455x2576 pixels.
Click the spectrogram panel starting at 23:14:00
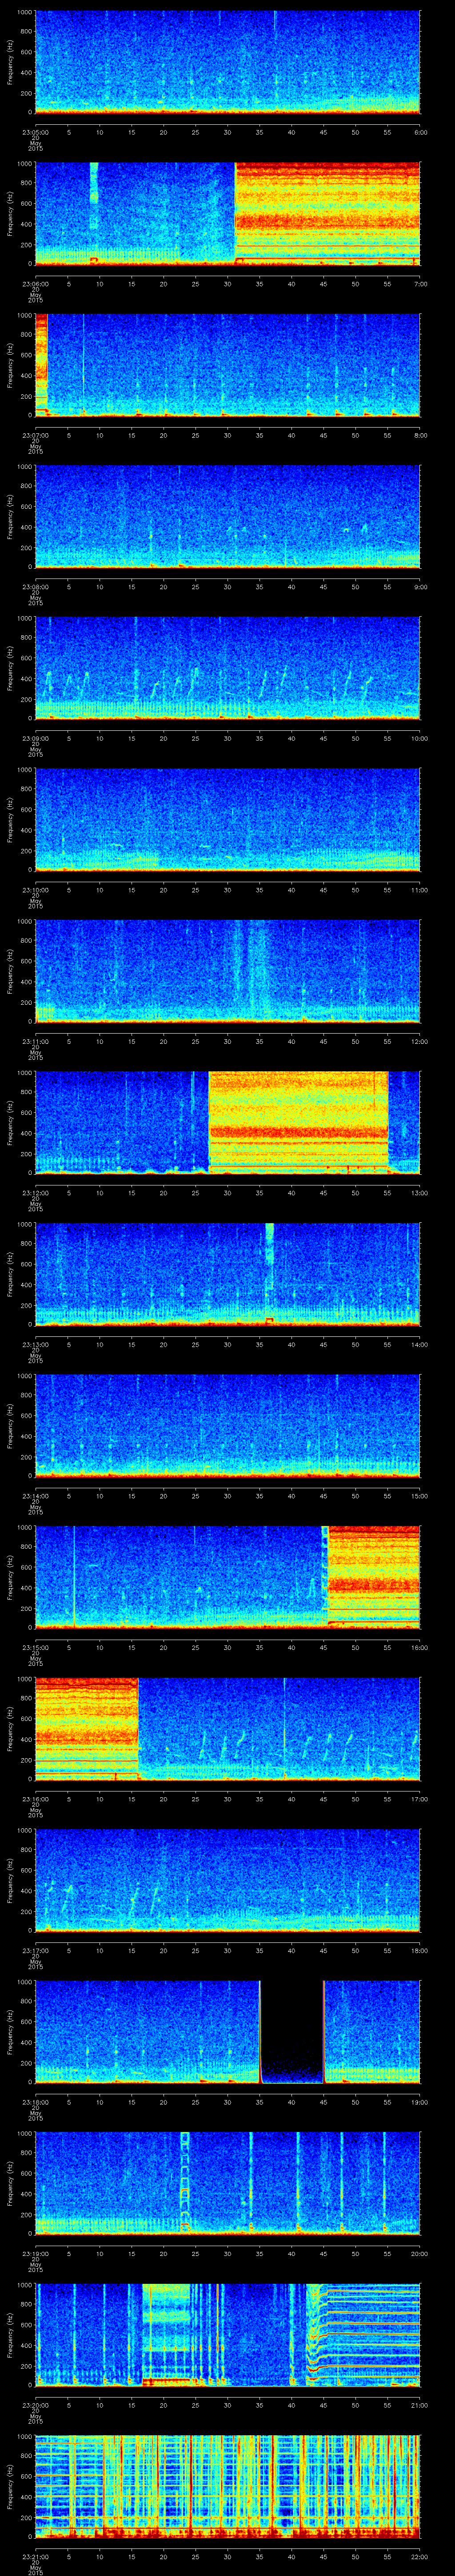tap(227, 1426)
